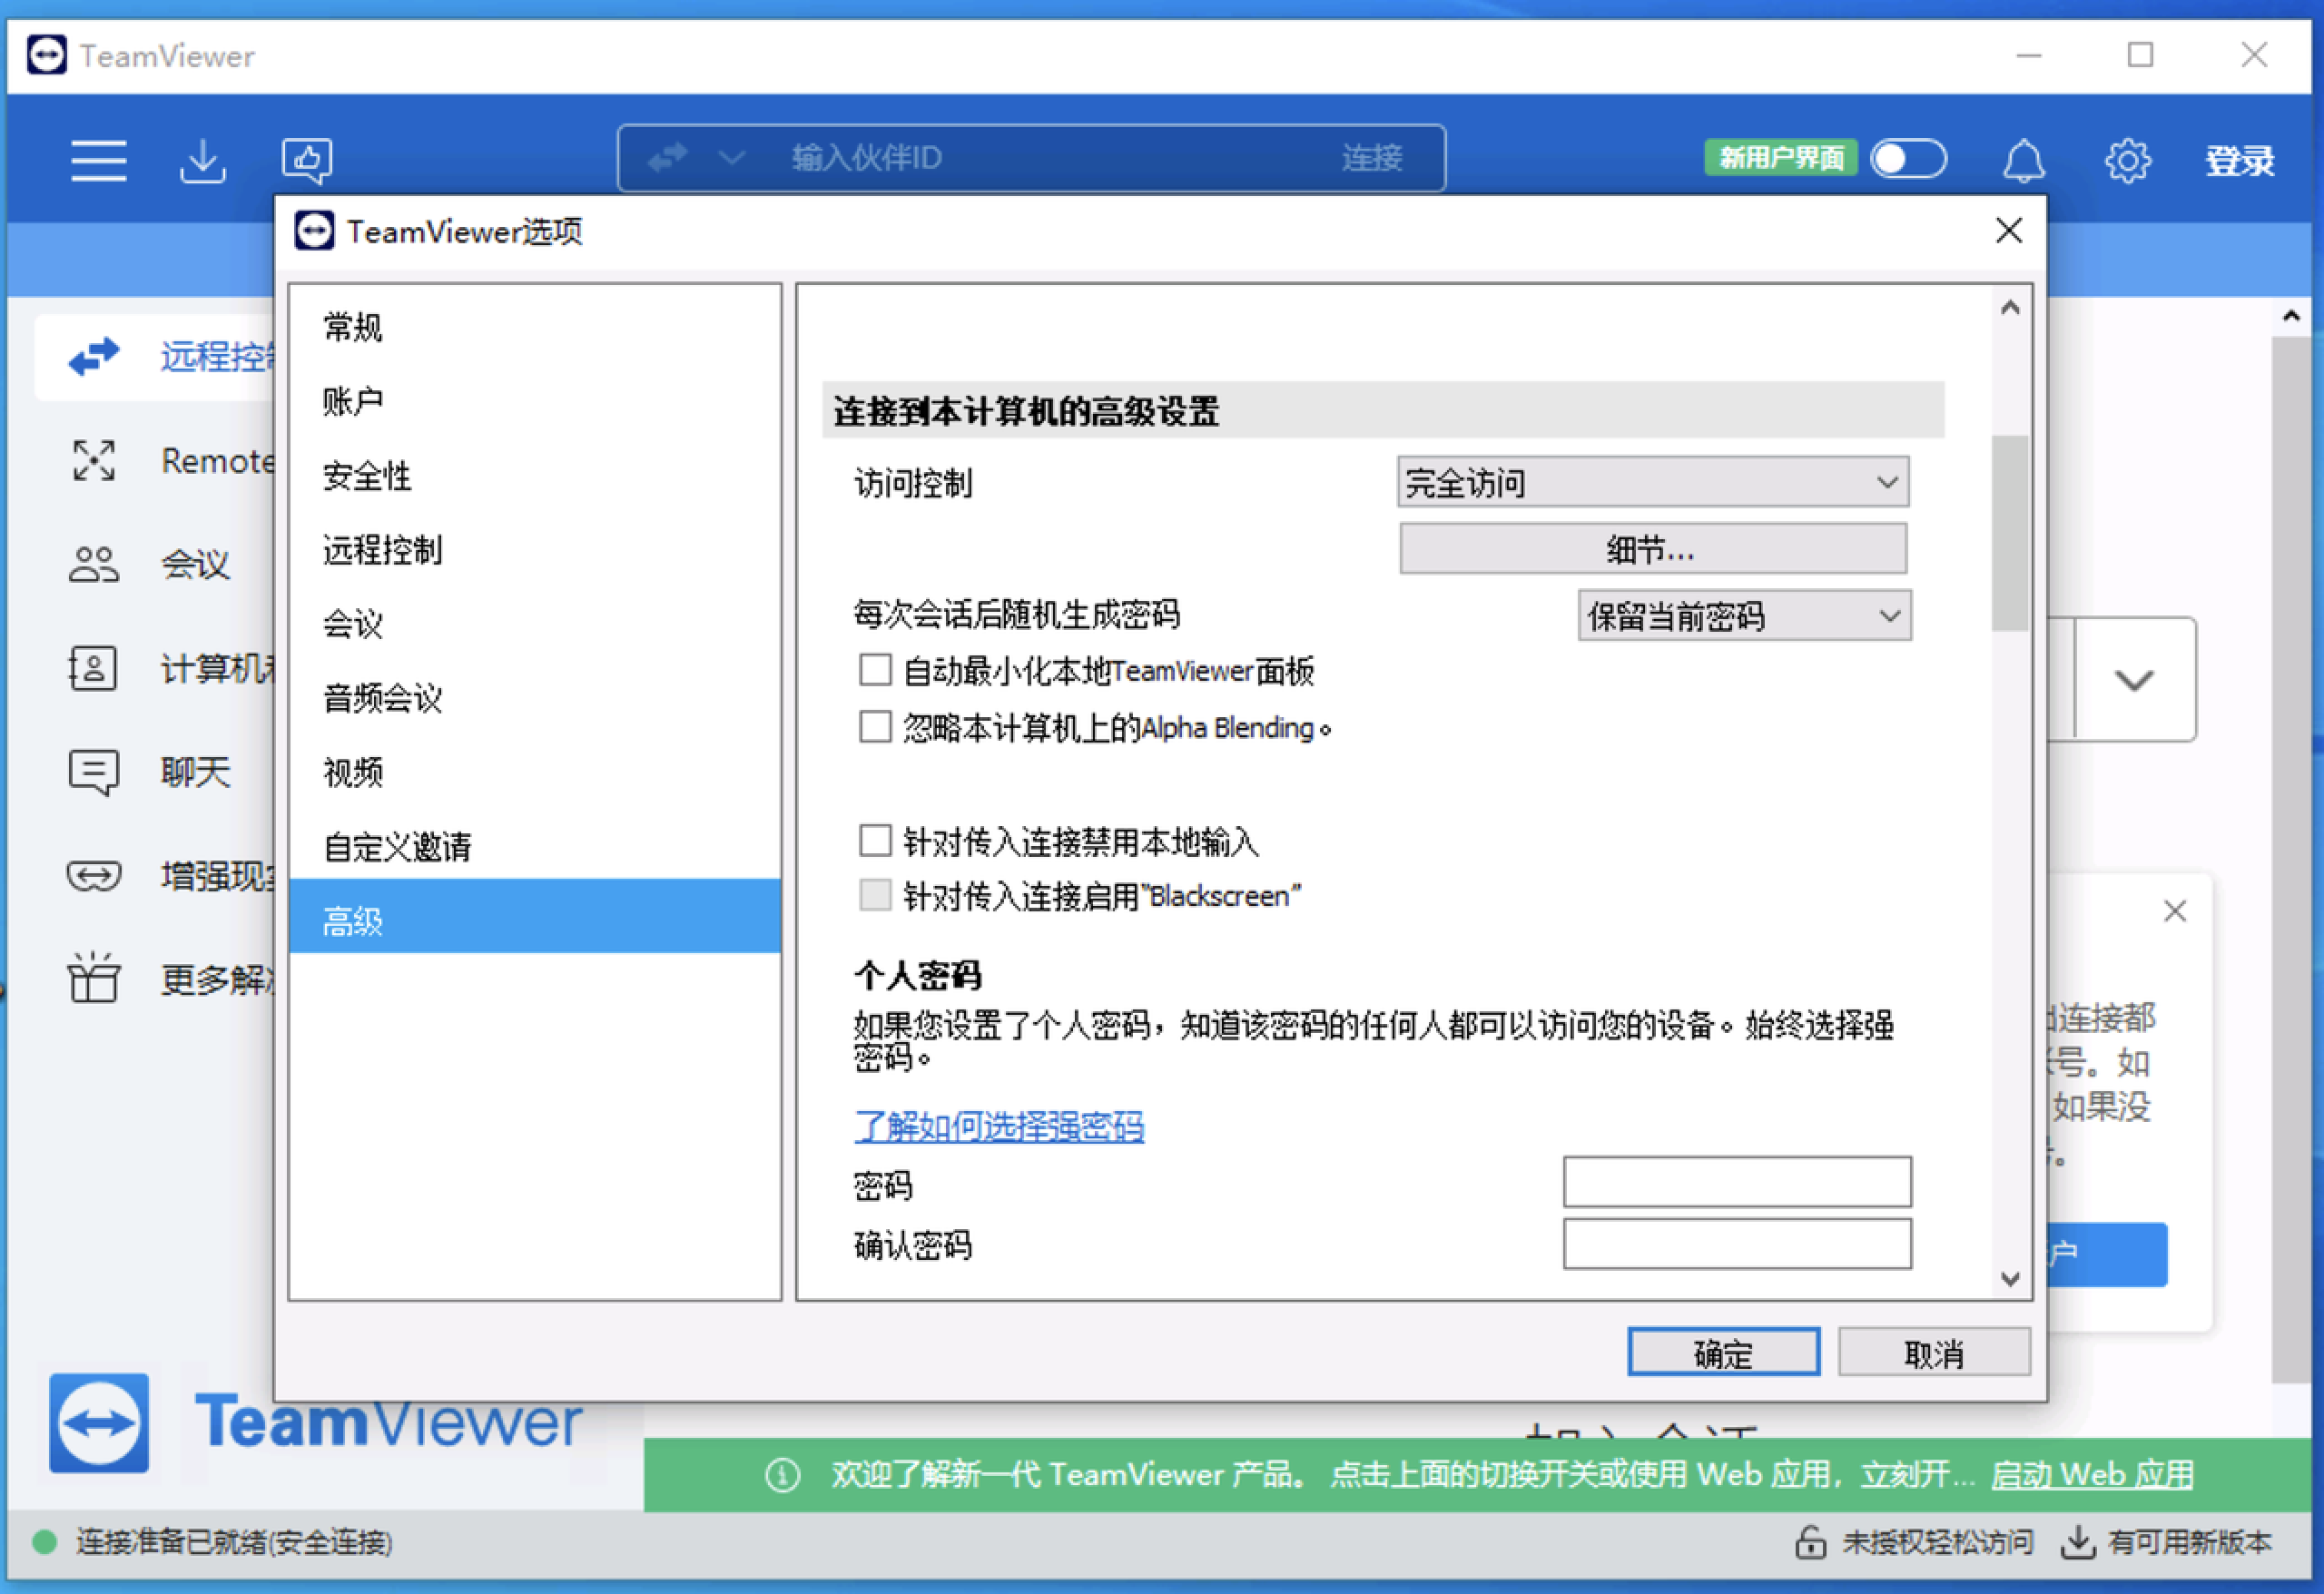Check 针对传入连接禁用本地输入
This screenshot has width=2324, height=1594.
(x=875, y=841)
